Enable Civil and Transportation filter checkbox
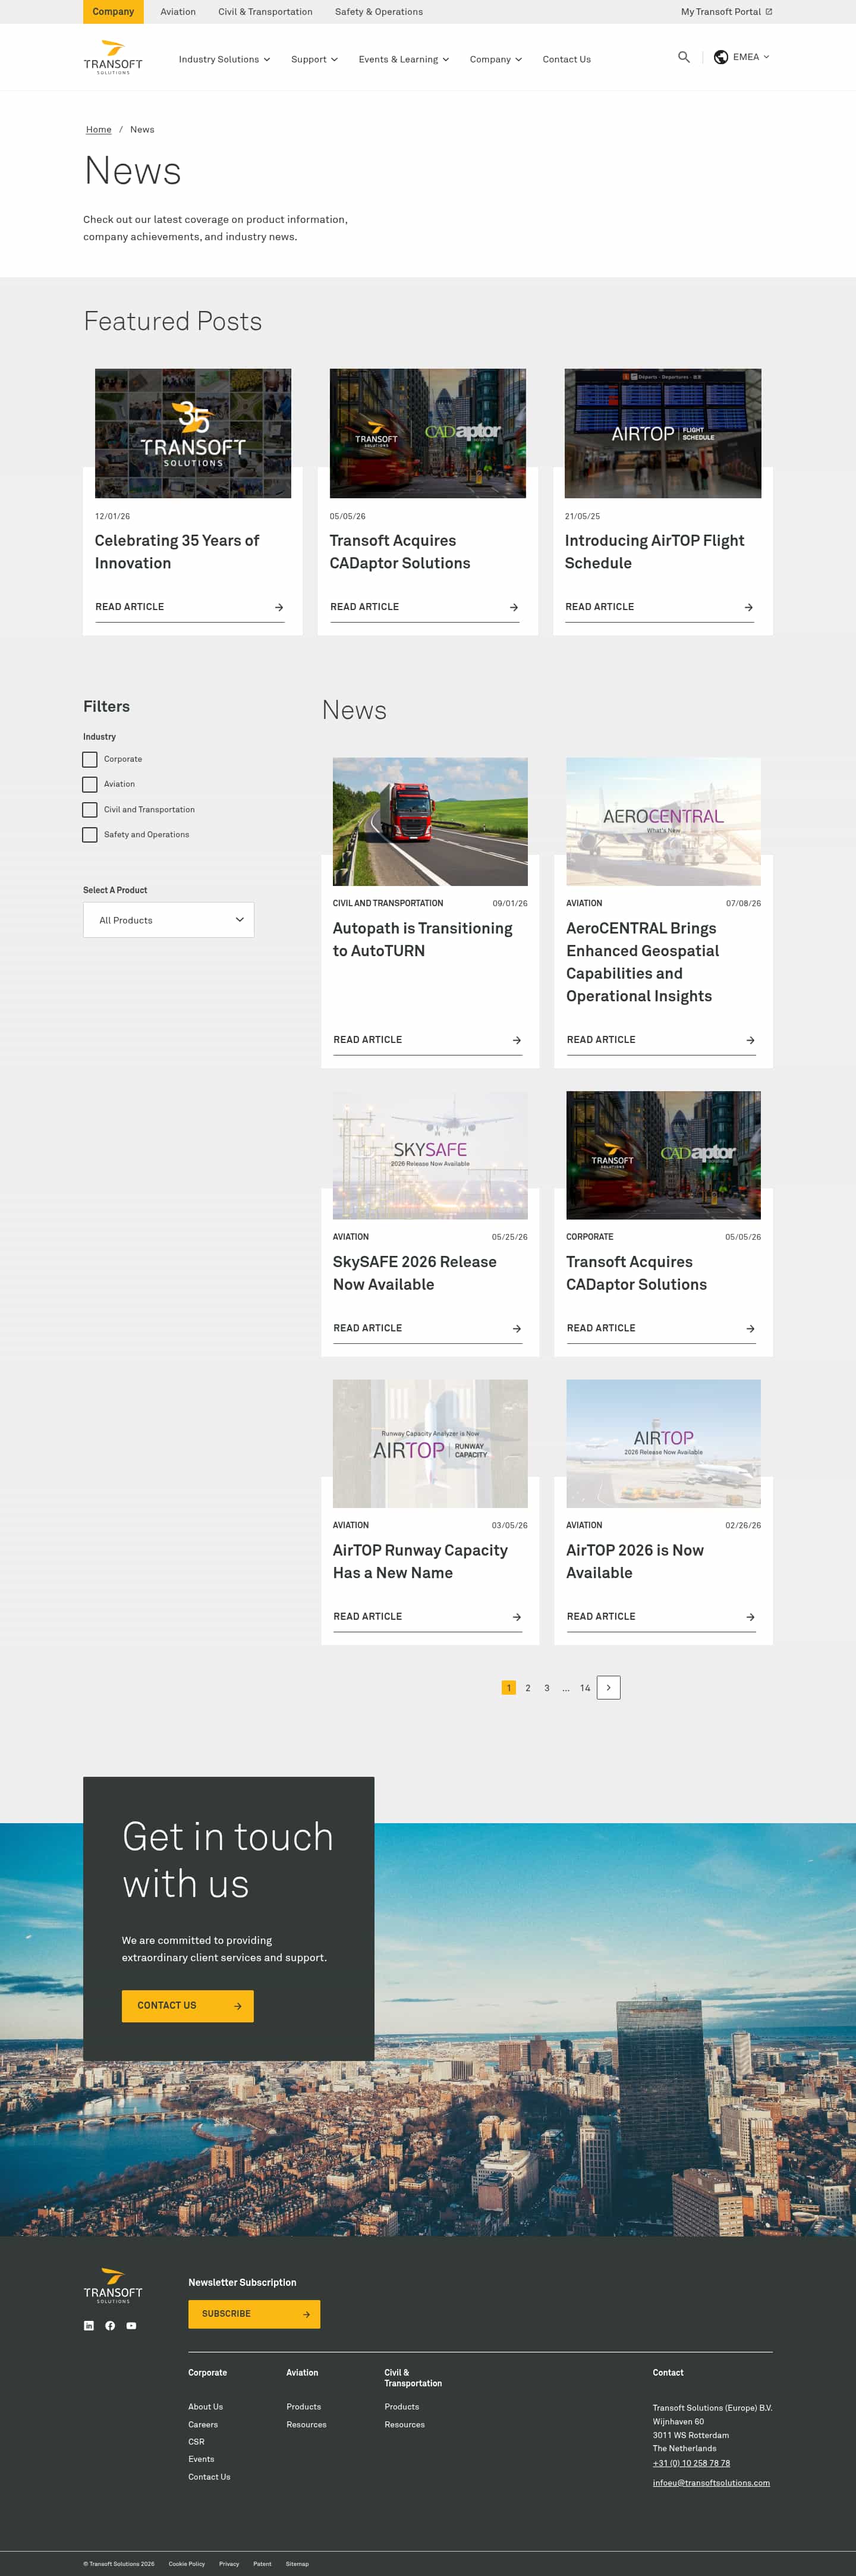This screenshot has width=856, height=2576. point(90,809)
